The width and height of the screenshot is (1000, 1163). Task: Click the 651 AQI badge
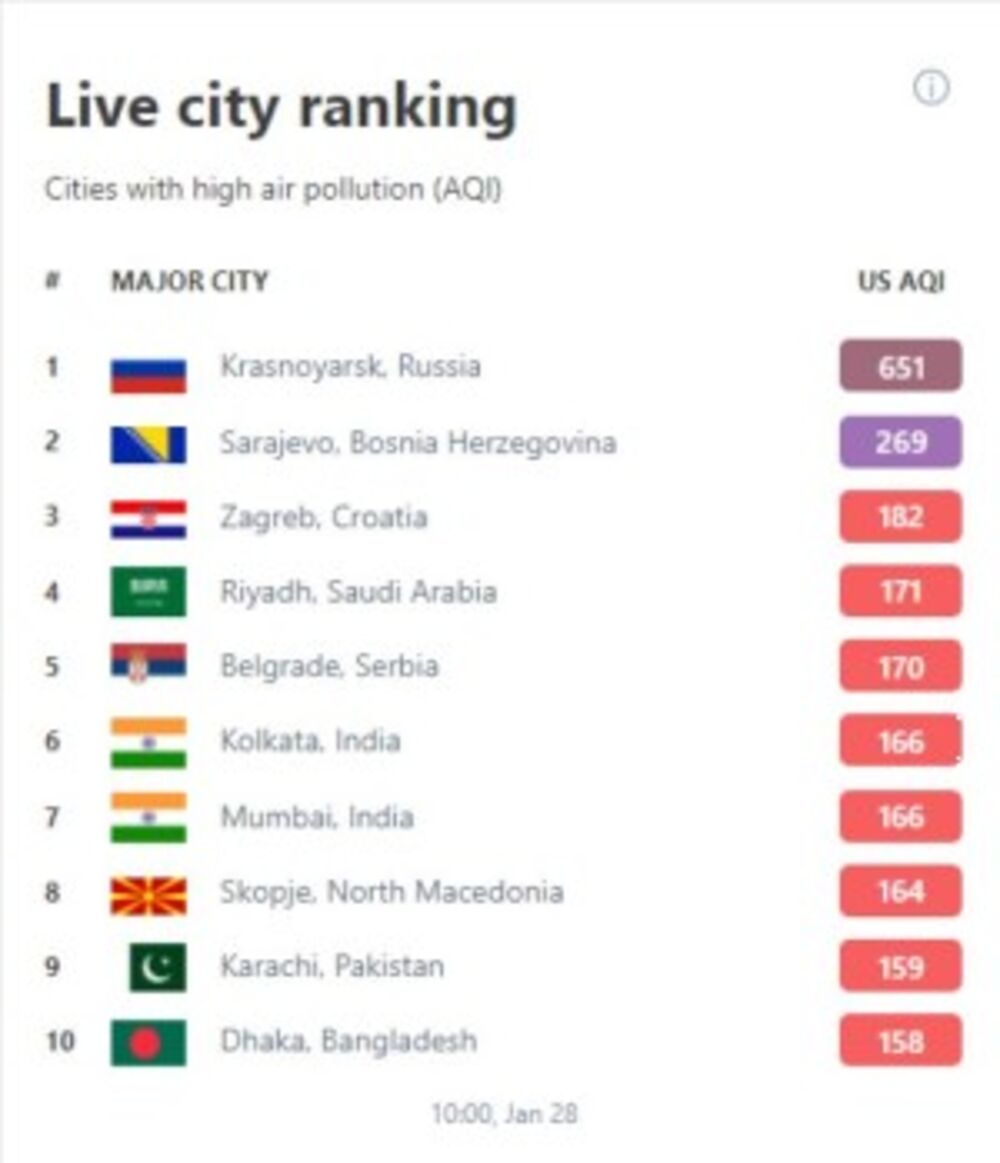pos(900,367)
